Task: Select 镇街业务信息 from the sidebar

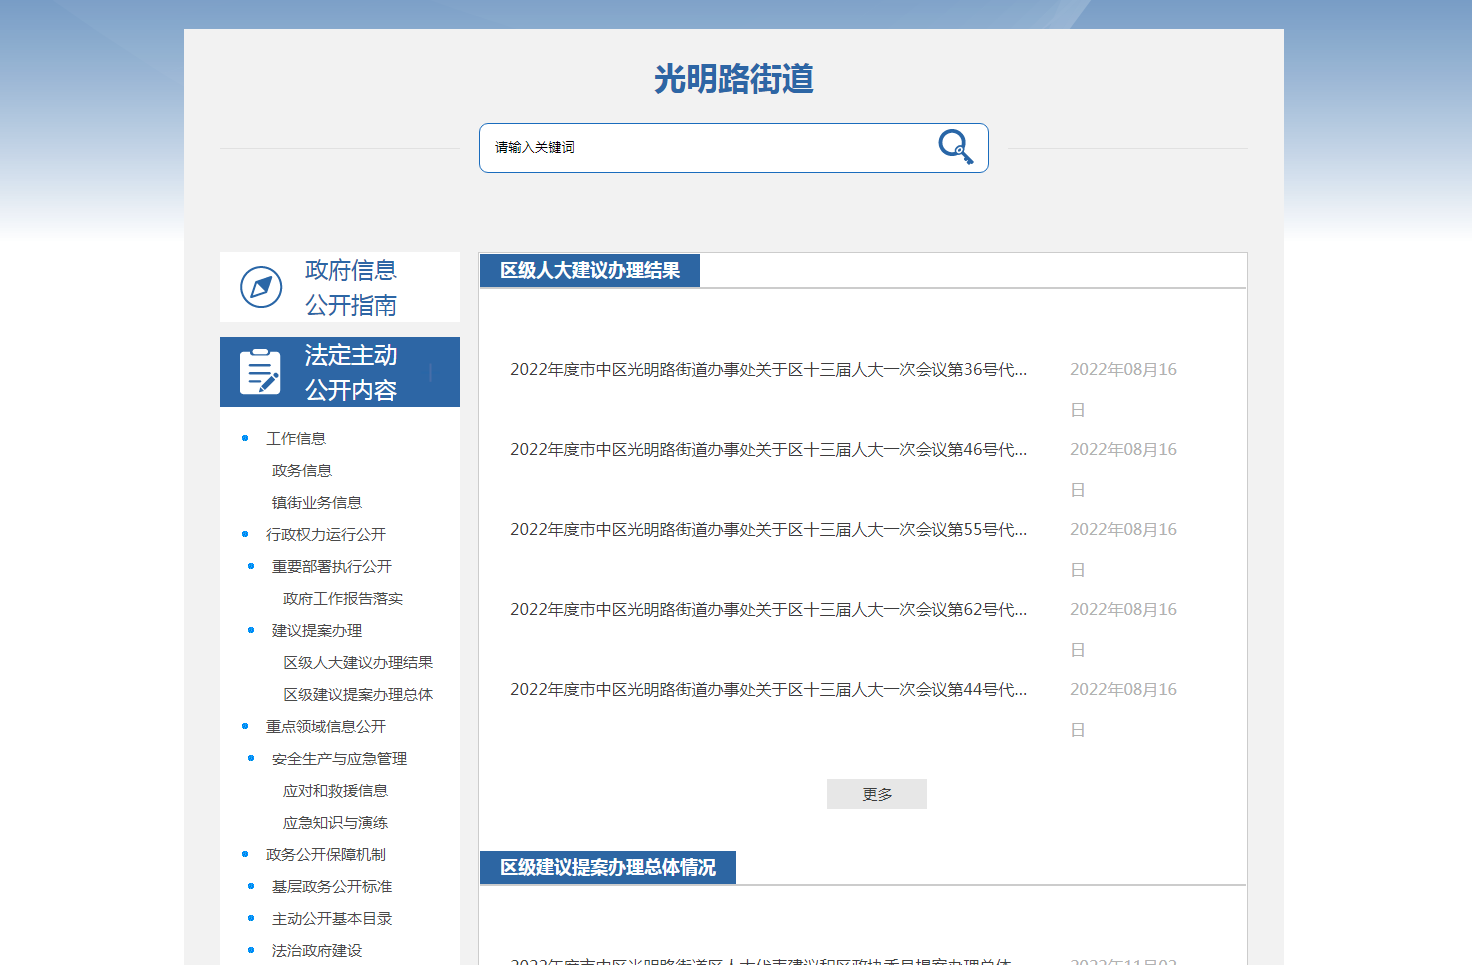Action: pos(316,503)
